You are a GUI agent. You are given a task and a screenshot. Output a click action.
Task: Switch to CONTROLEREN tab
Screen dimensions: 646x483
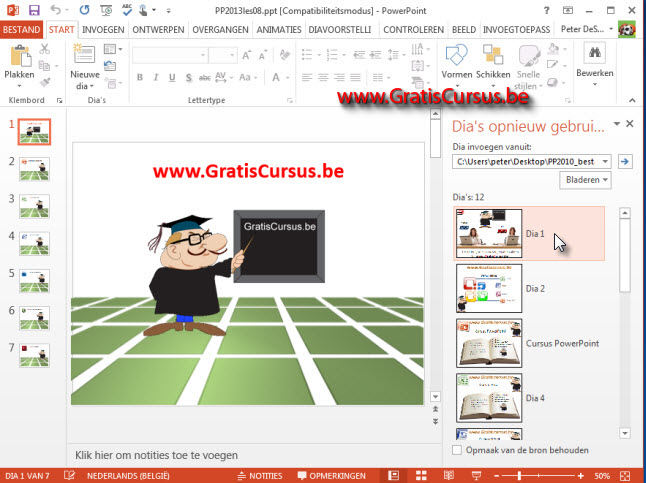[x=413, y=30]
